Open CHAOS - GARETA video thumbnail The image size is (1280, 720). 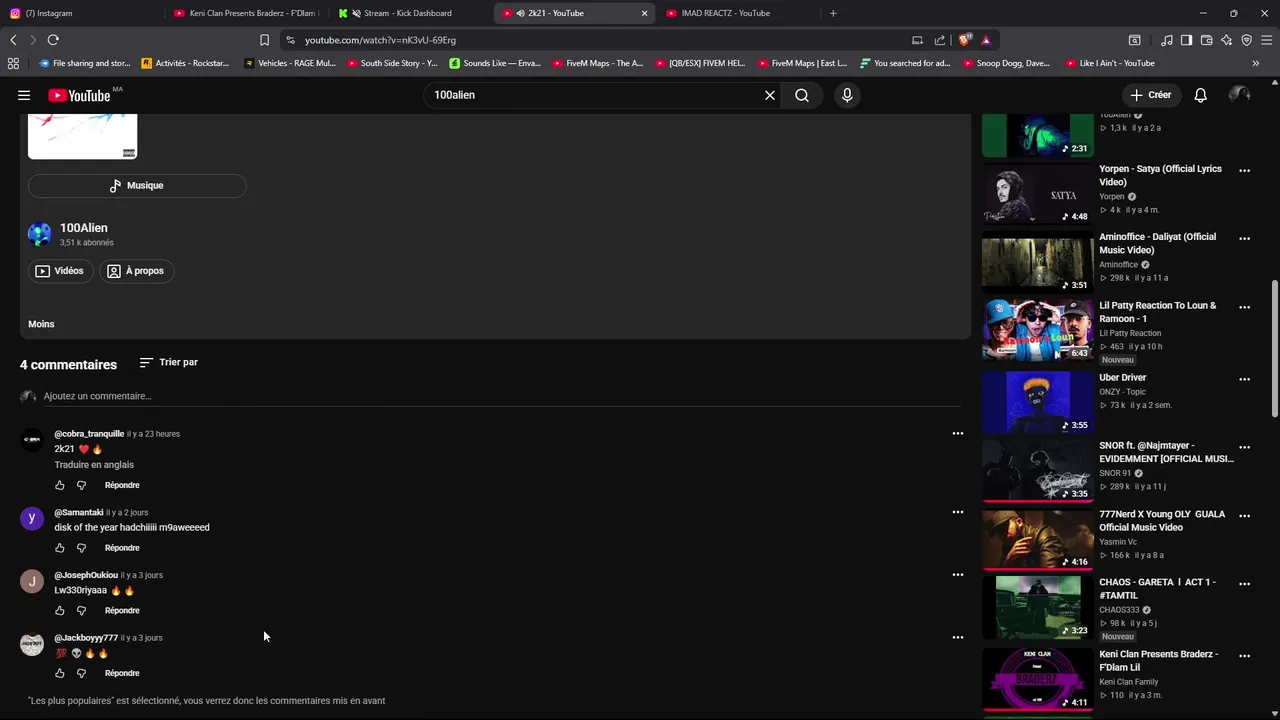click(x=1037, y=607)
